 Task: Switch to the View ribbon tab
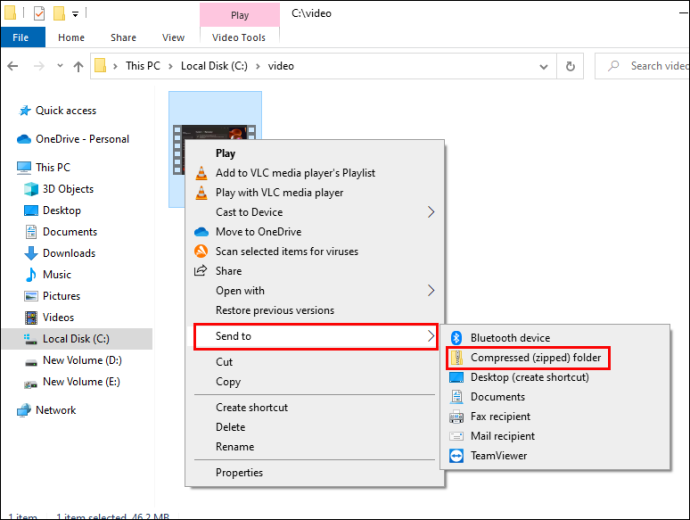pyautogui.click(x=173, y=38)
